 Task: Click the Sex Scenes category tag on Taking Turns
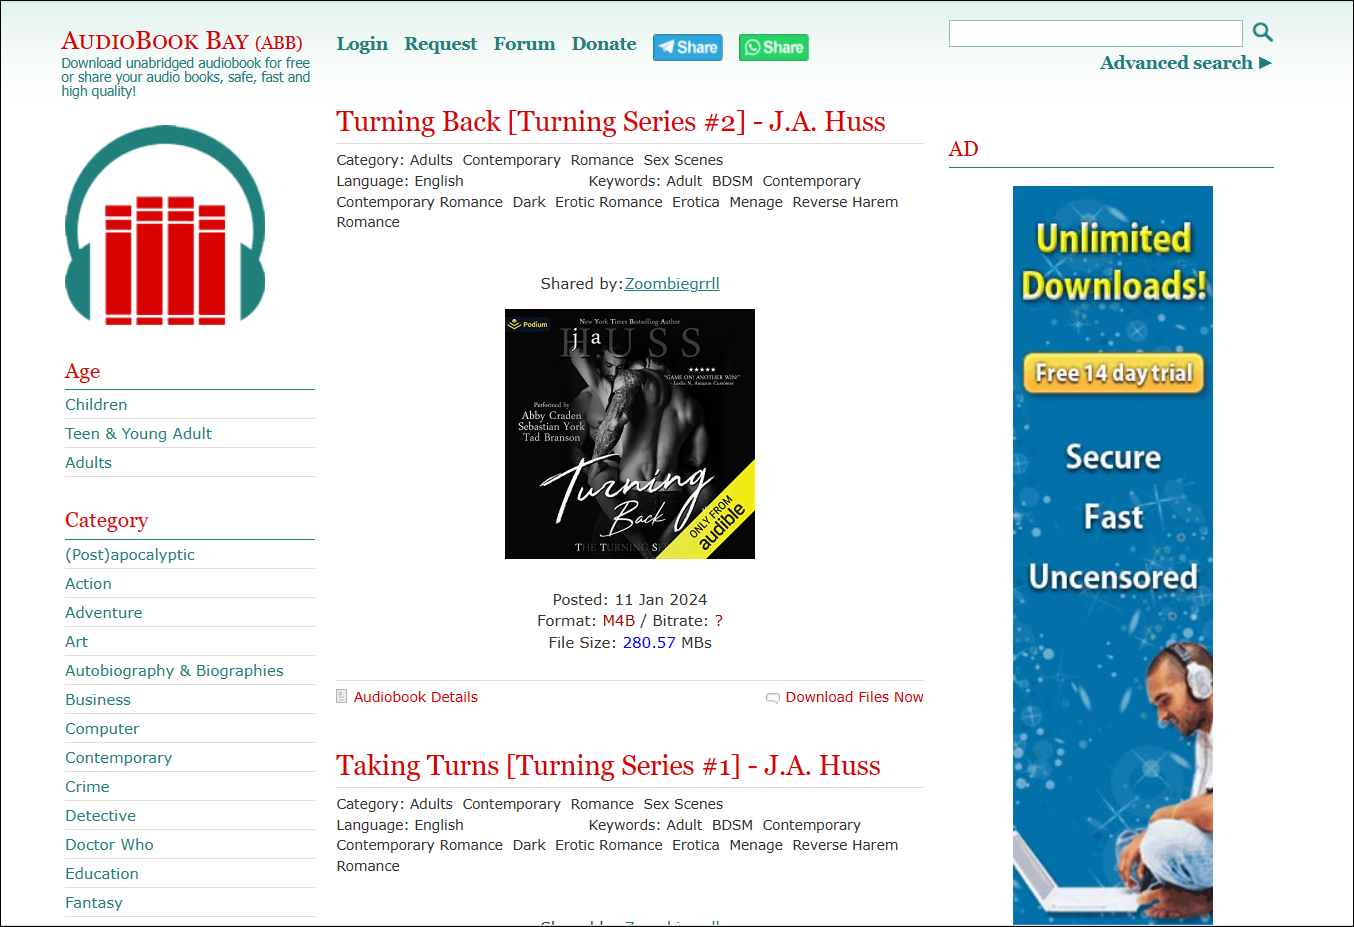click(x=683, y=804)
